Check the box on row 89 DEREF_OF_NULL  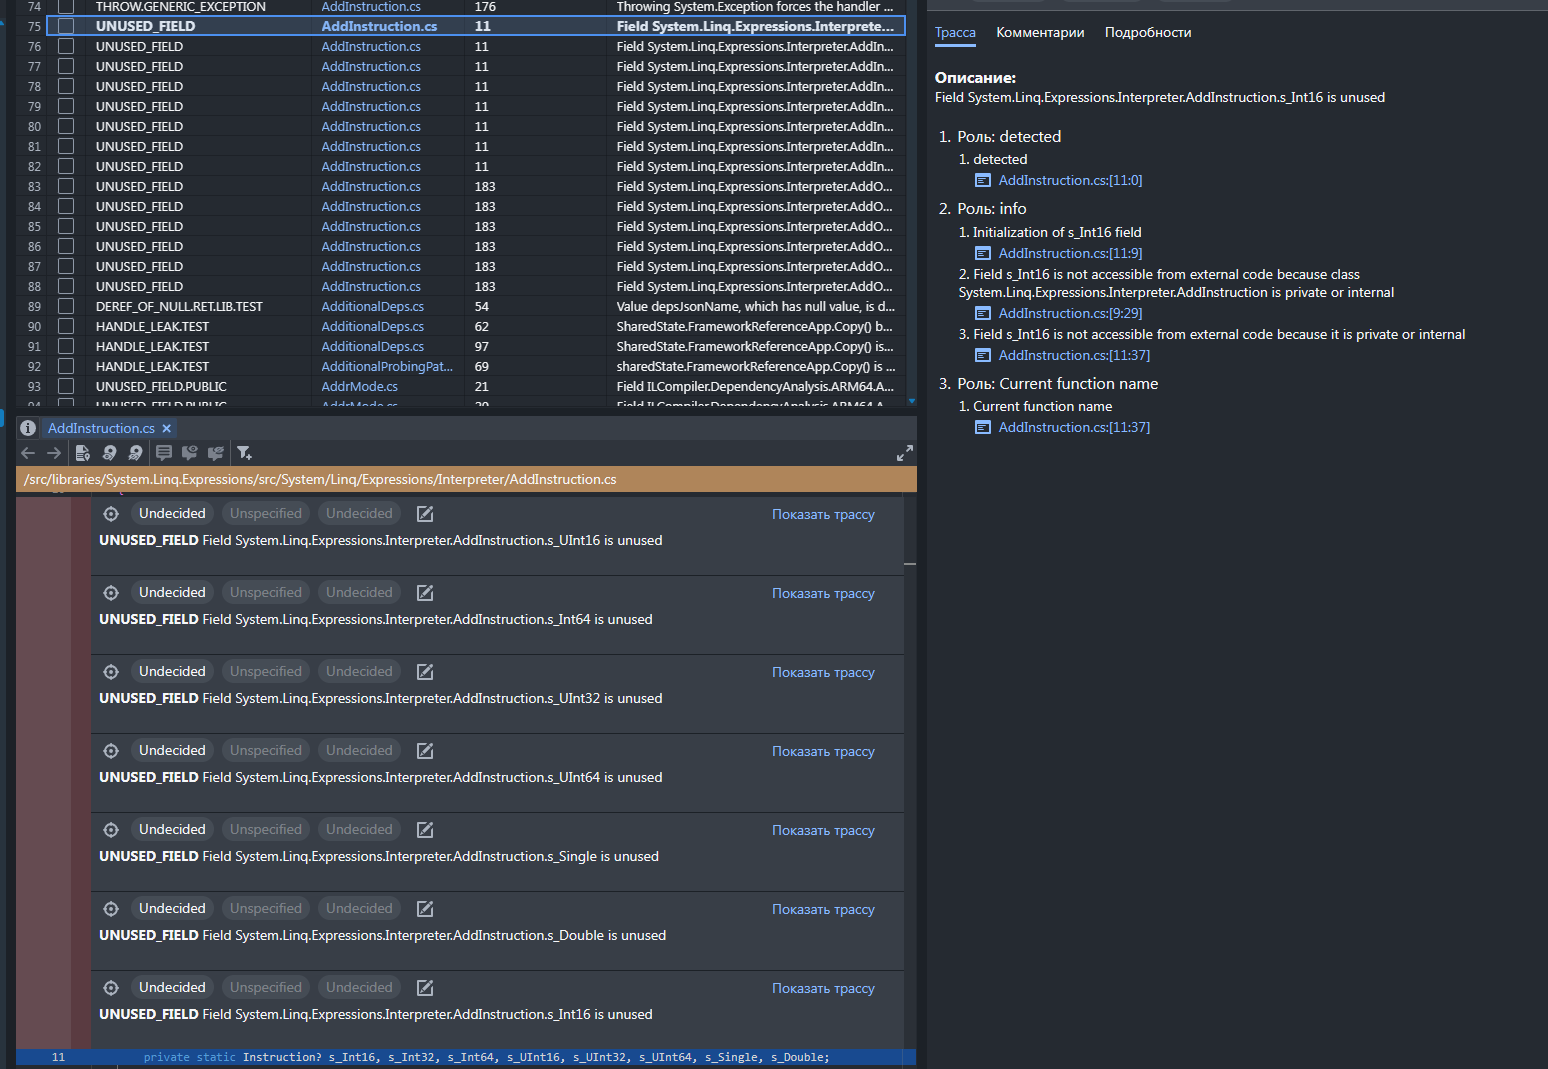pyautogui.click(x=66, y=306)
